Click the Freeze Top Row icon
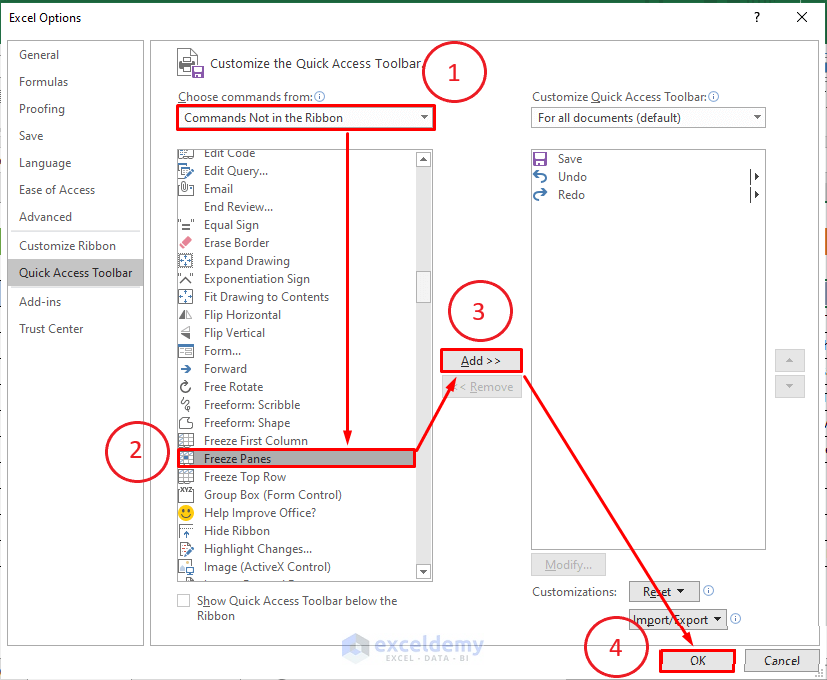Viewport: 827px width, 680px height. (x=186, y=477)
